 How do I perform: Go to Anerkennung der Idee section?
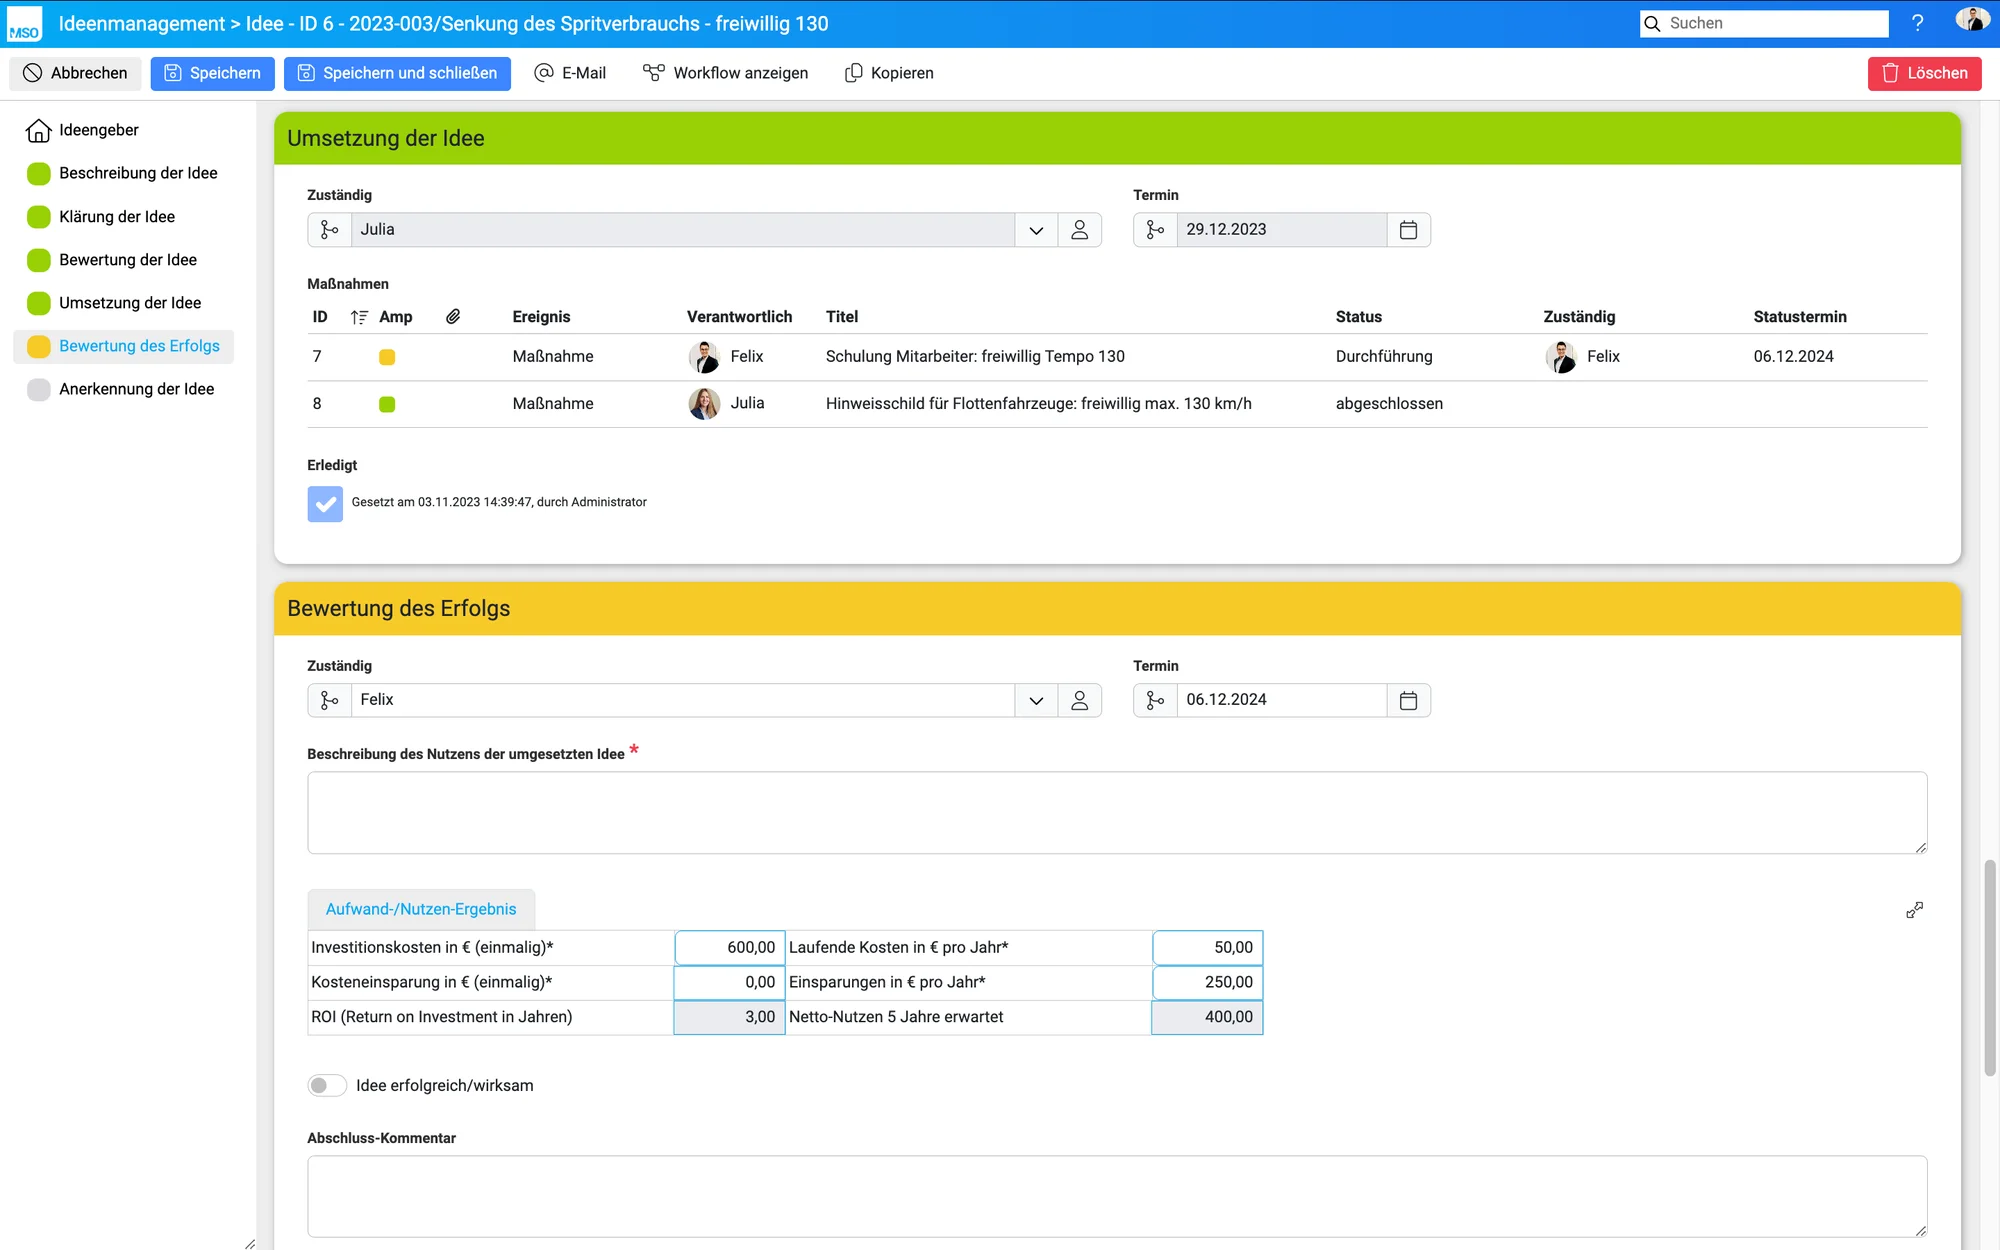[x=136, y=389]
